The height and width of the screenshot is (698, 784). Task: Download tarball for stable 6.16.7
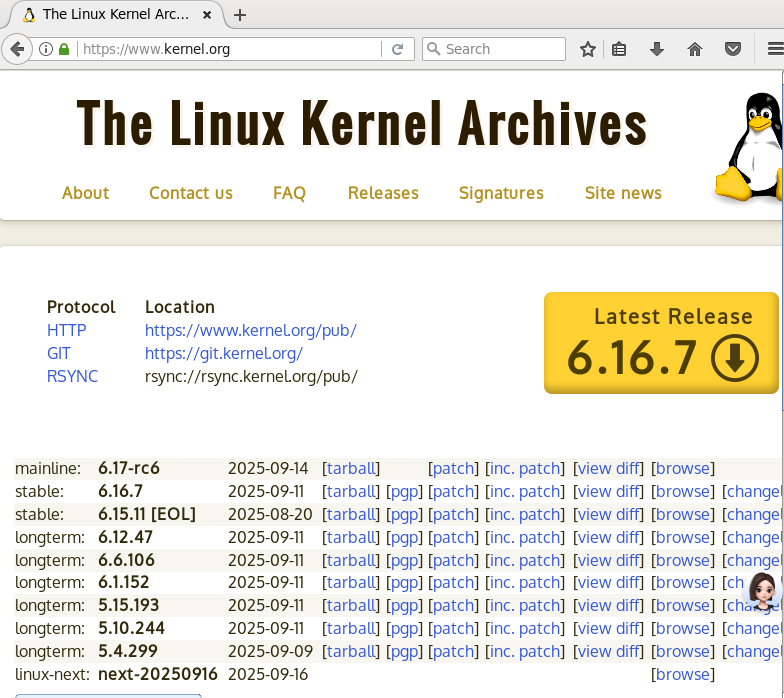pyautogui.click(x=351, y=492)
